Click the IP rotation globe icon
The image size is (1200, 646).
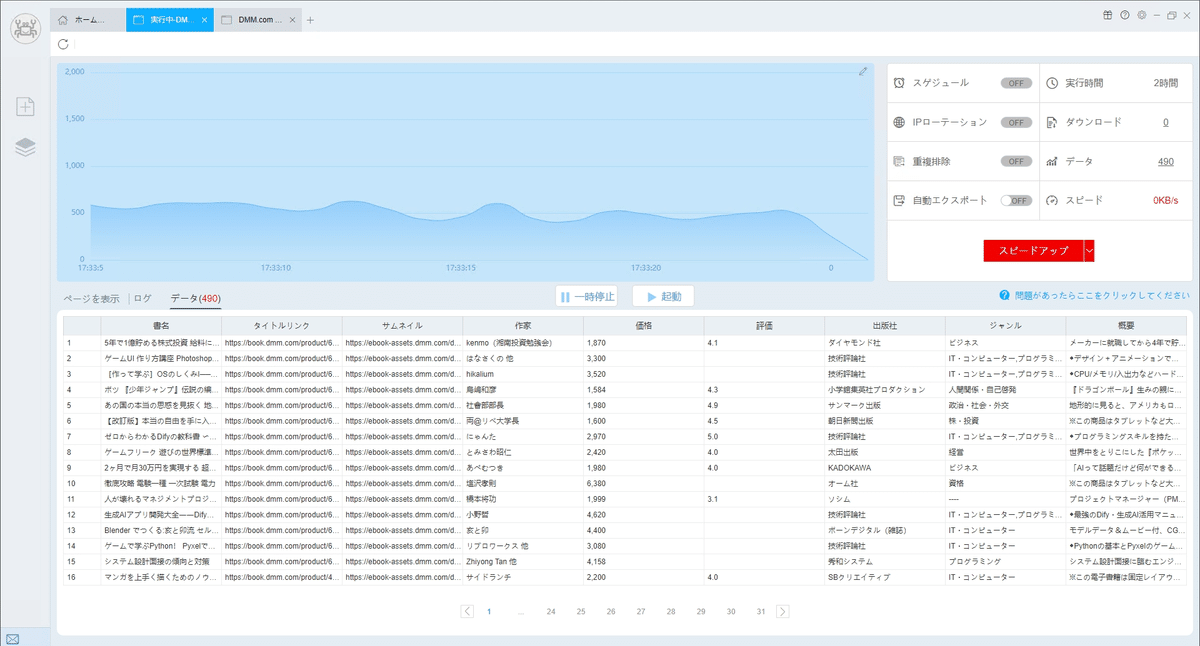click(900, 122)
